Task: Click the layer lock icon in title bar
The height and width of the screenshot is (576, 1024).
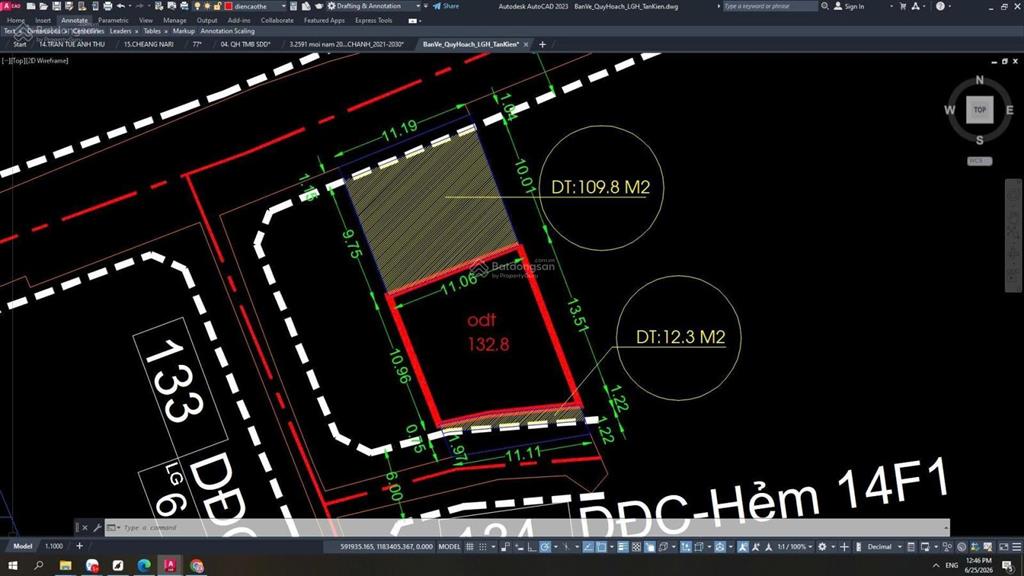Action: point(217,6)
